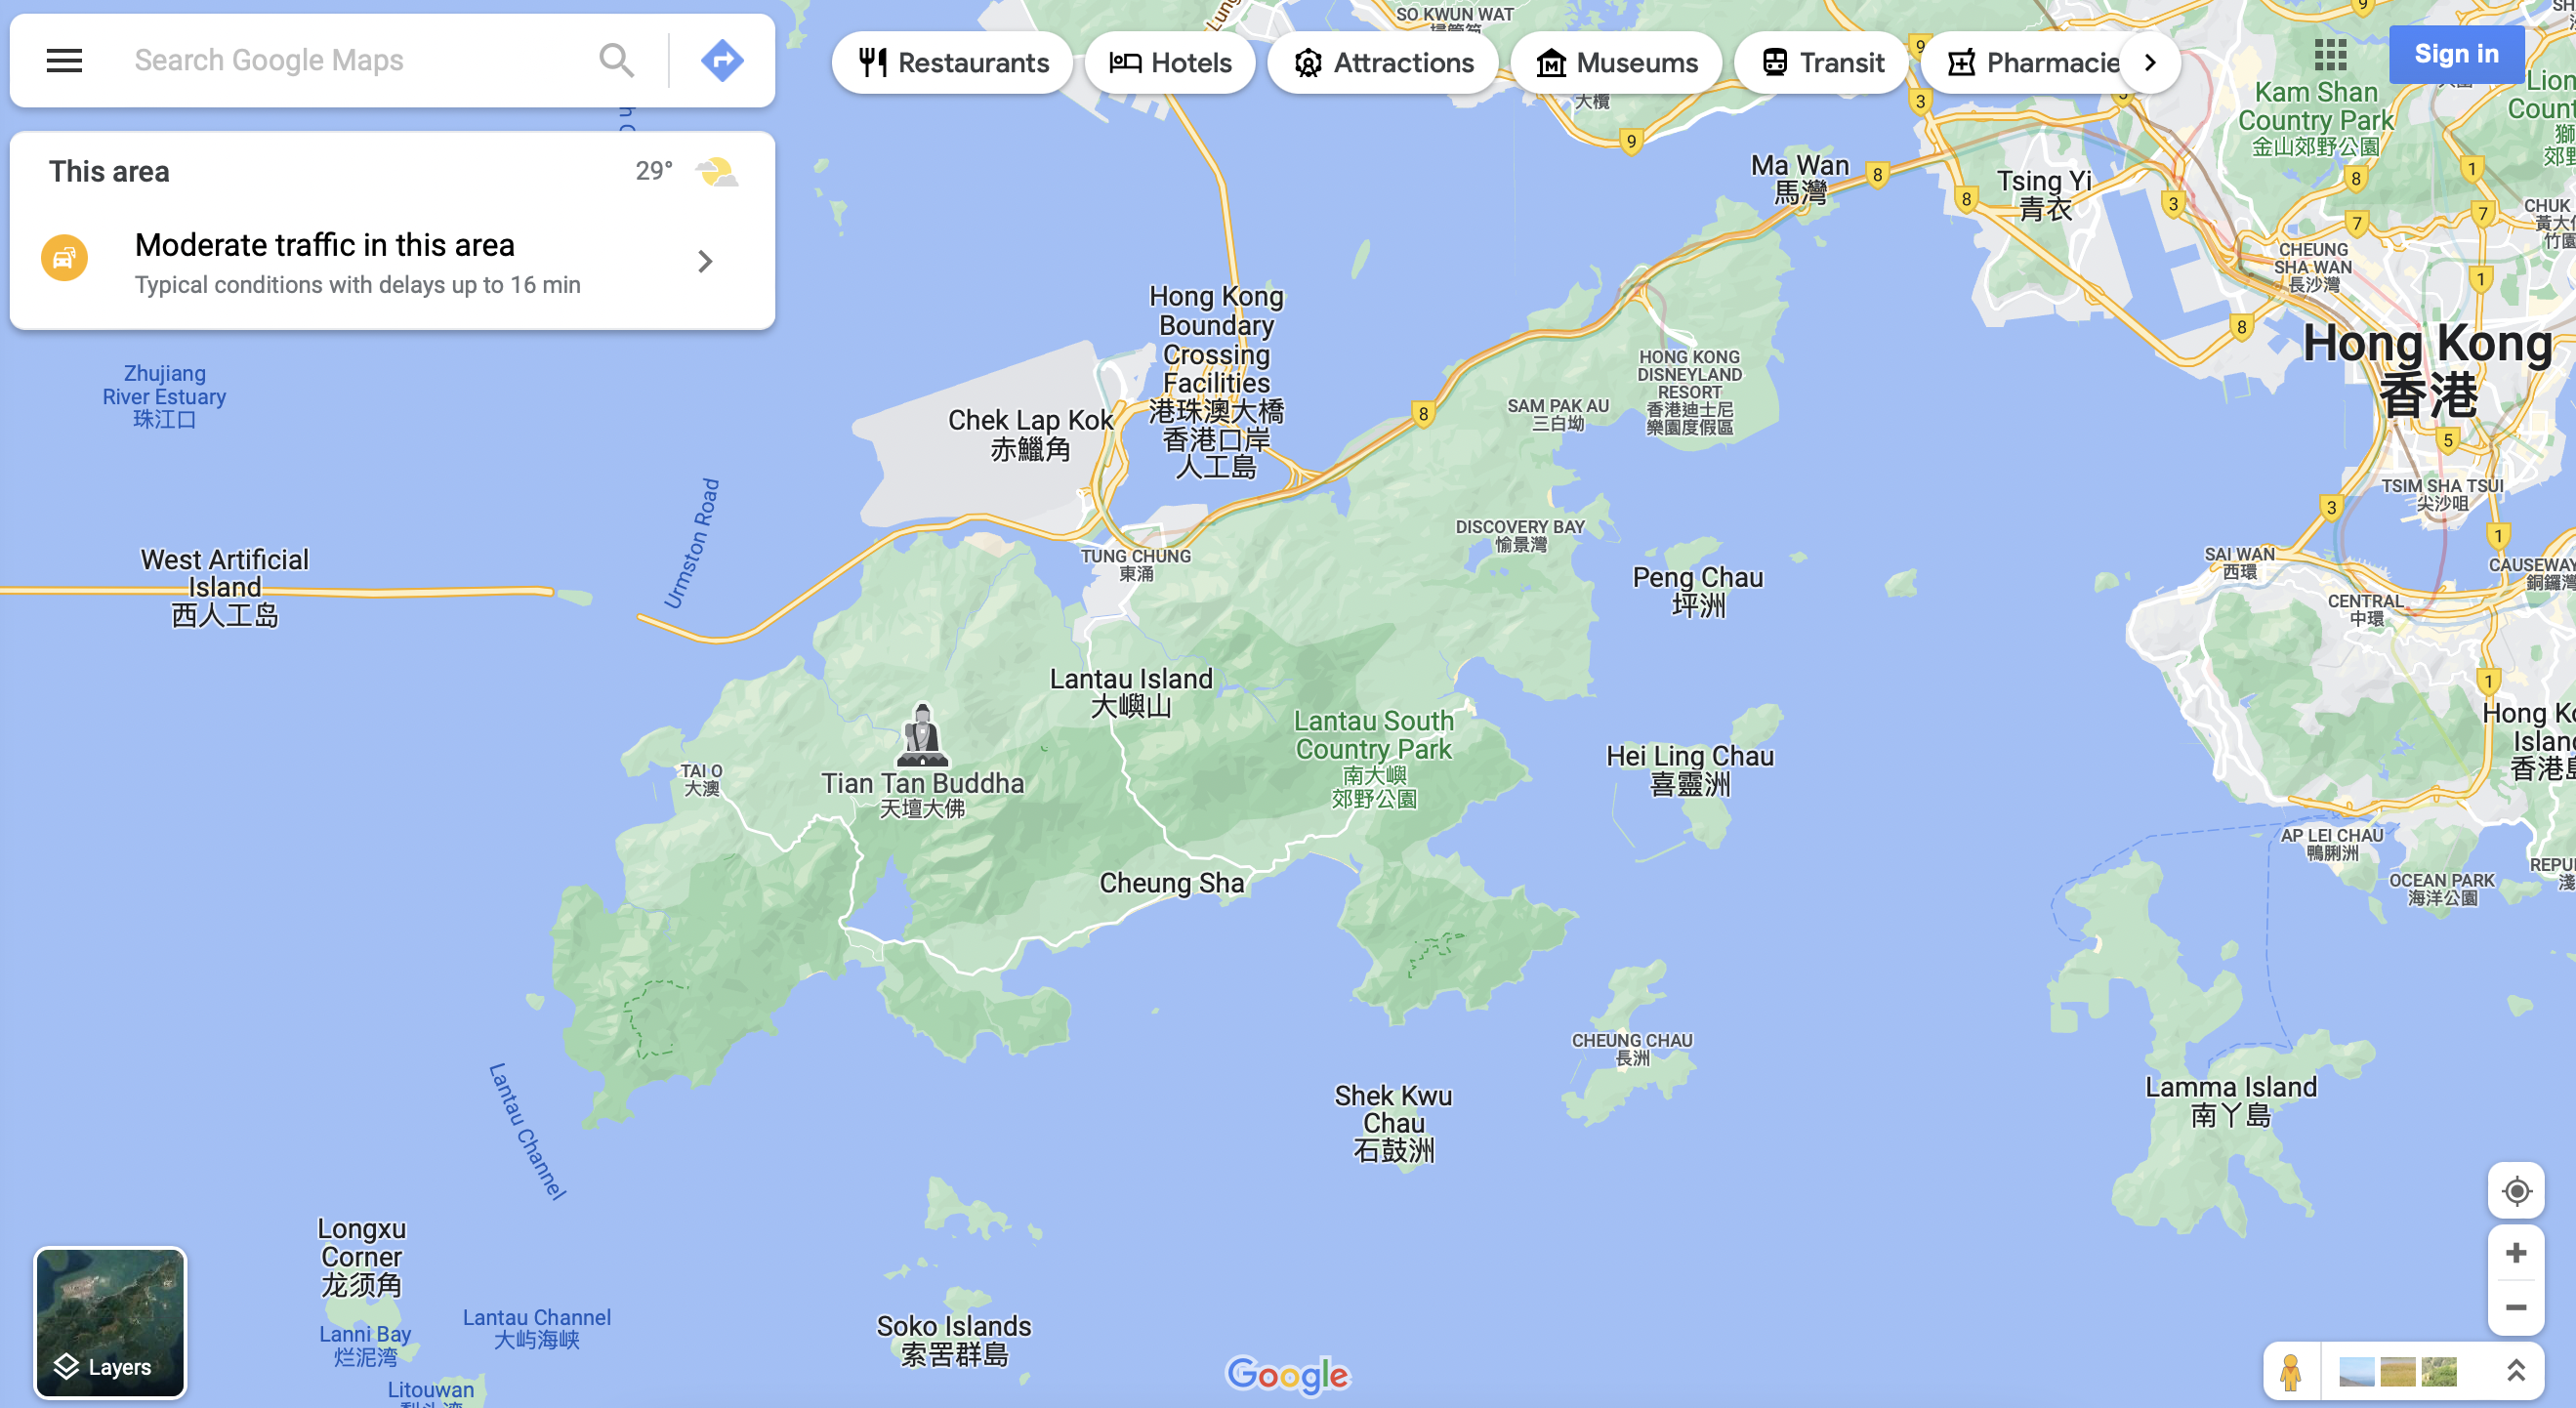
Task: Open the weather icon showing 29°
Action: [x=717, y=172]
